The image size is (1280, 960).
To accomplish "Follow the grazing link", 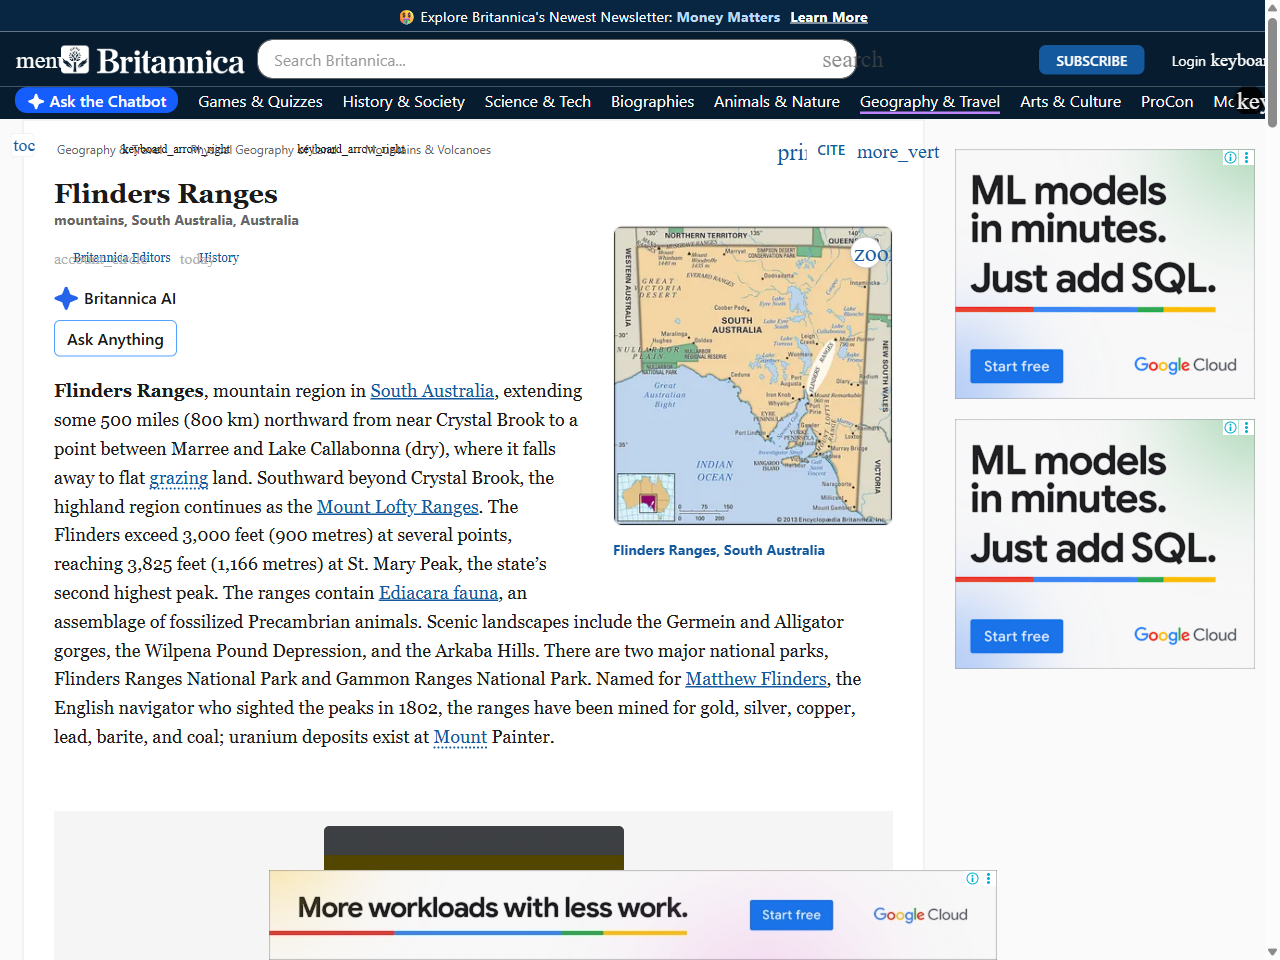I will click(179, 478).
